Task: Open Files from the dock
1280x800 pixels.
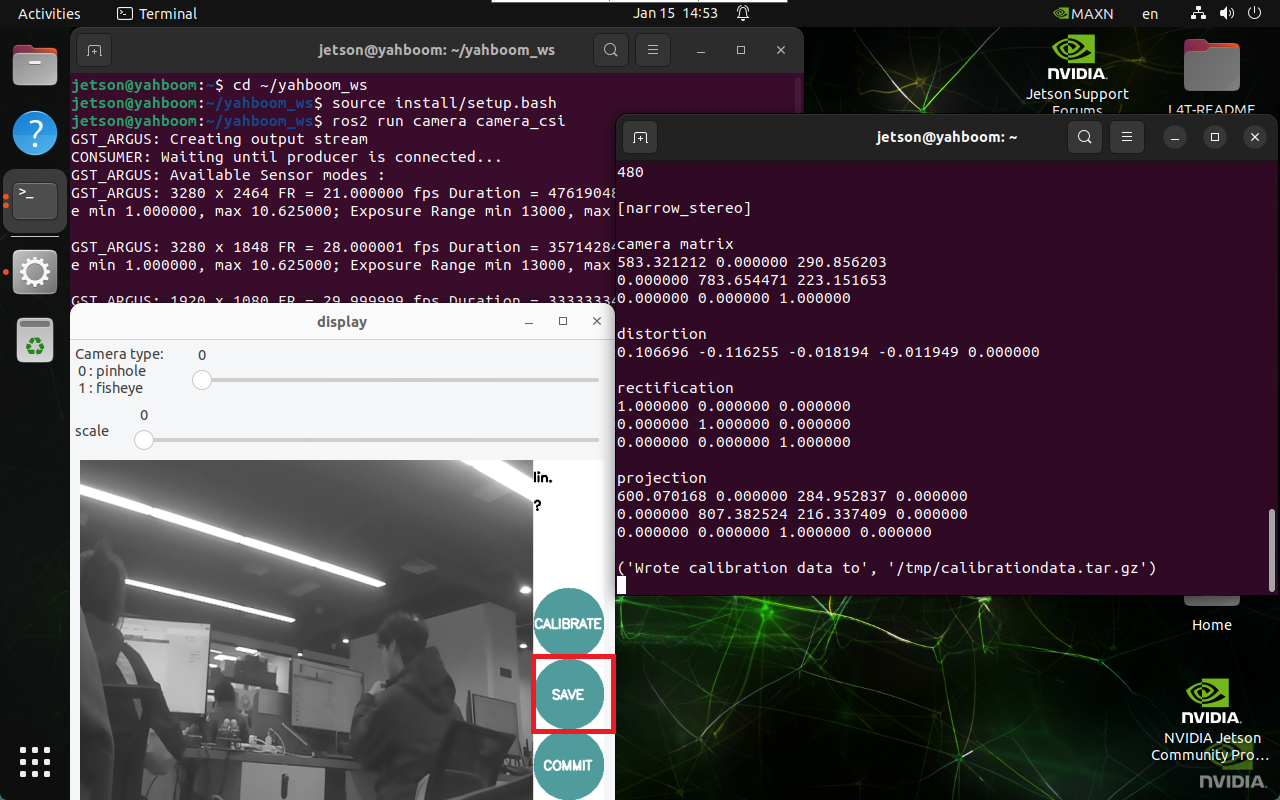Action: click(35, 65)
